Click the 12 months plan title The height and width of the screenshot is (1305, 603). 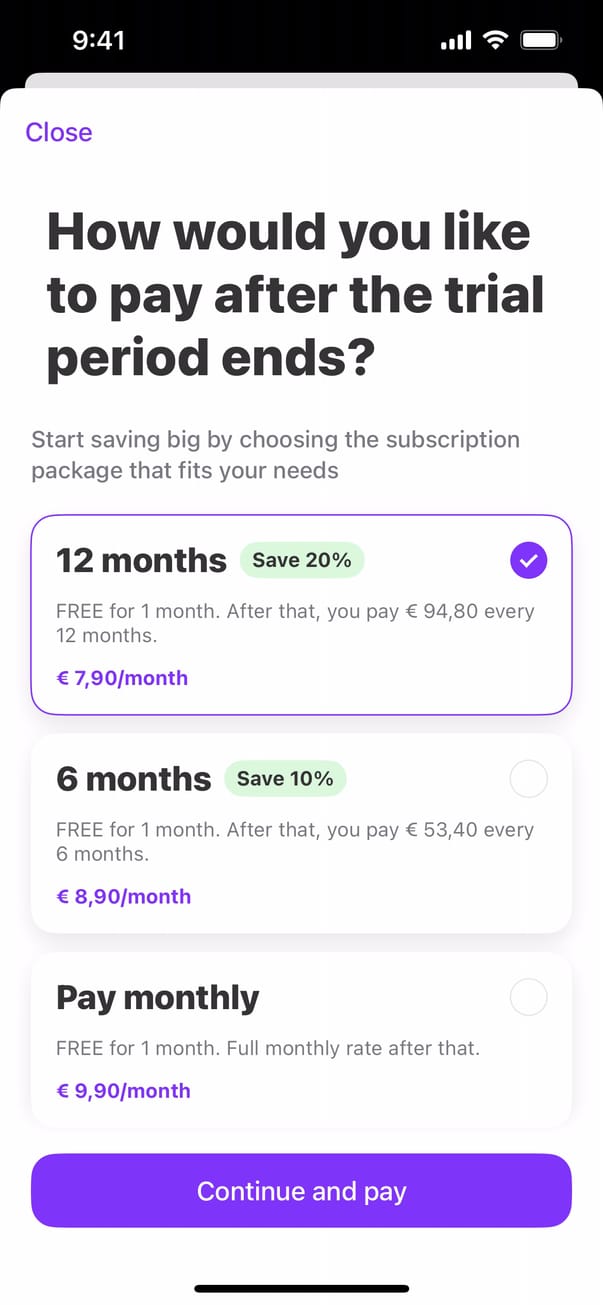(141, 561)
